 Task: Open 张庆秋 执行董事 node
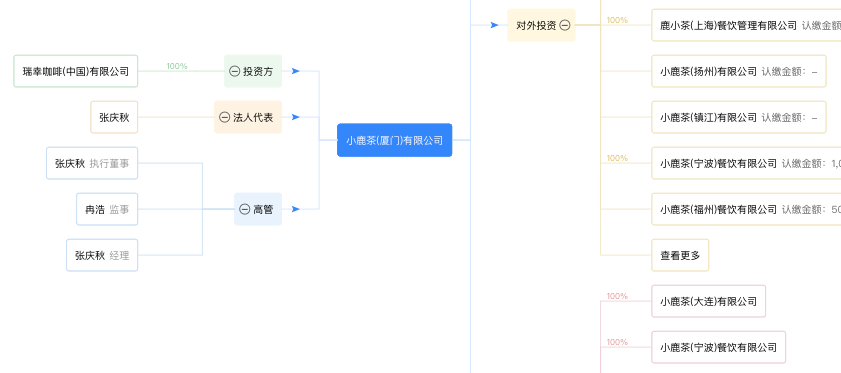[x=92, y=163]
